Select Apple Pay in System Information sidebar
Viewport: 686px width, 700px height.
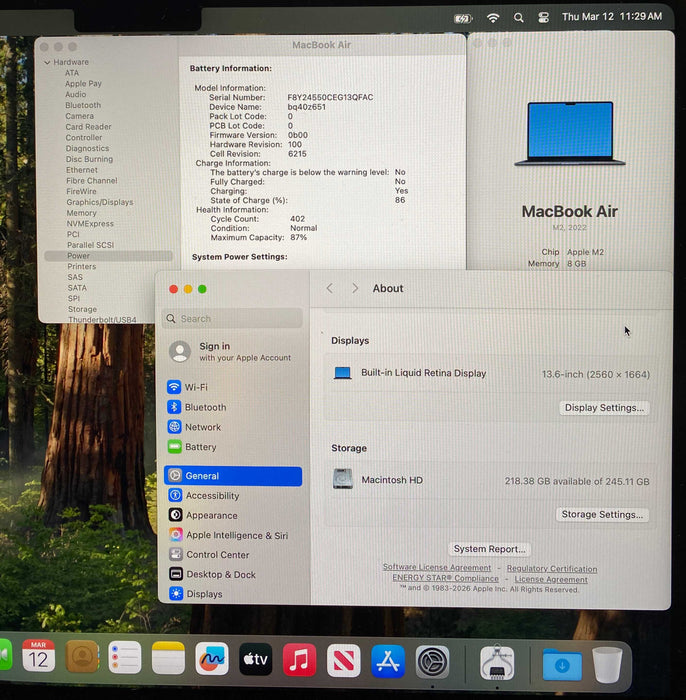tap(83, 83)
